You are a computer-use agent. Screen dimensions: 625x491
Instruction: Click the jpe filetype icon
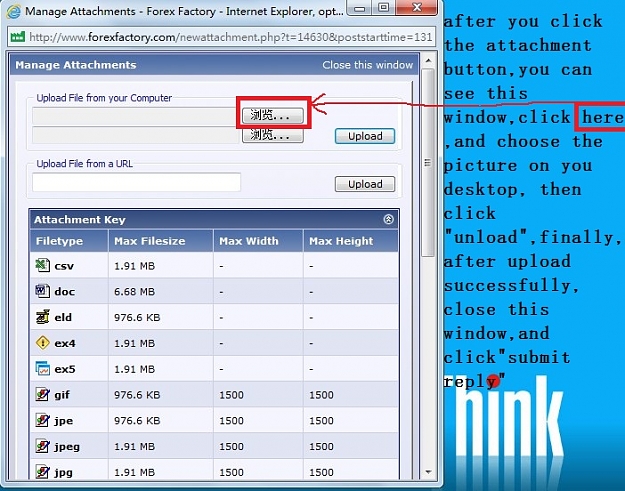[42, 420]
